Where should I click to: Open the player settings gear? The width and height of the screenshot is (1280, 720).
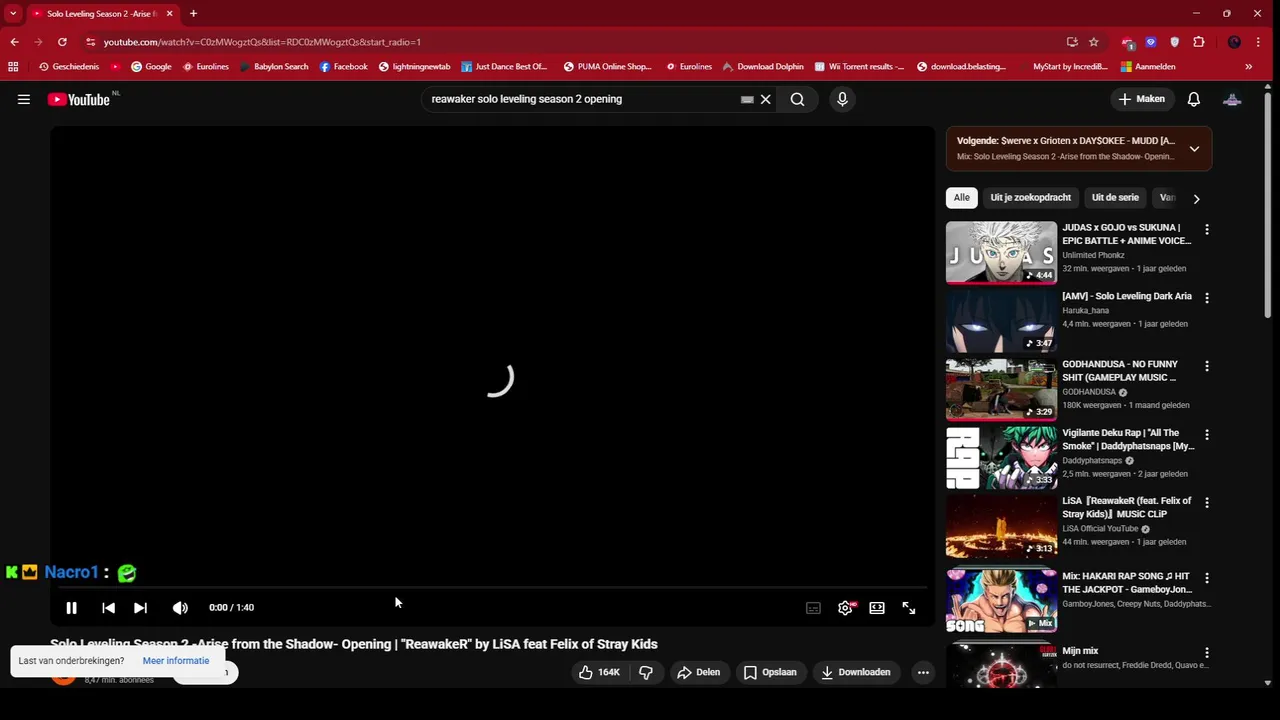pyautogui.click(x=845, y=608)
